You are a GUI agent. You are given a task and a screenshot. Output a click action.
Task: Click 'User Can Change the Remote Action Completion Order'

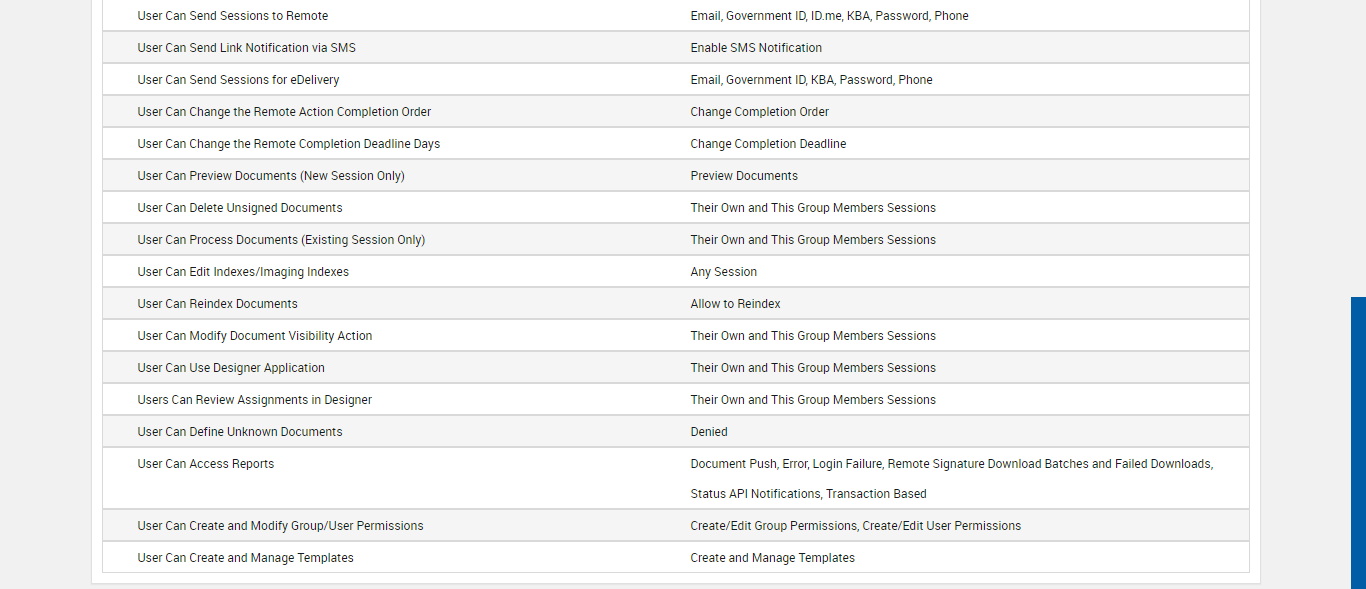284,112
